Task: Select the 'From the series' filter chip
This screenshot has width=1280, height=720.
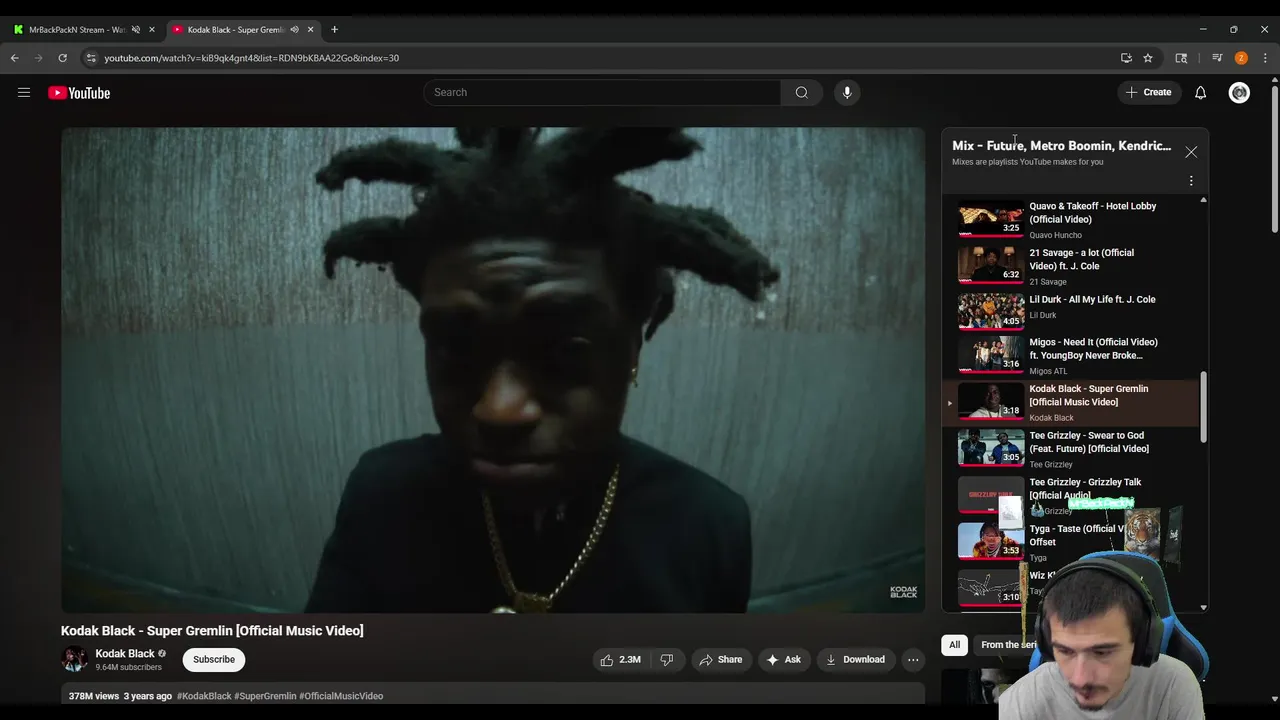Action: click(1008, 645)
